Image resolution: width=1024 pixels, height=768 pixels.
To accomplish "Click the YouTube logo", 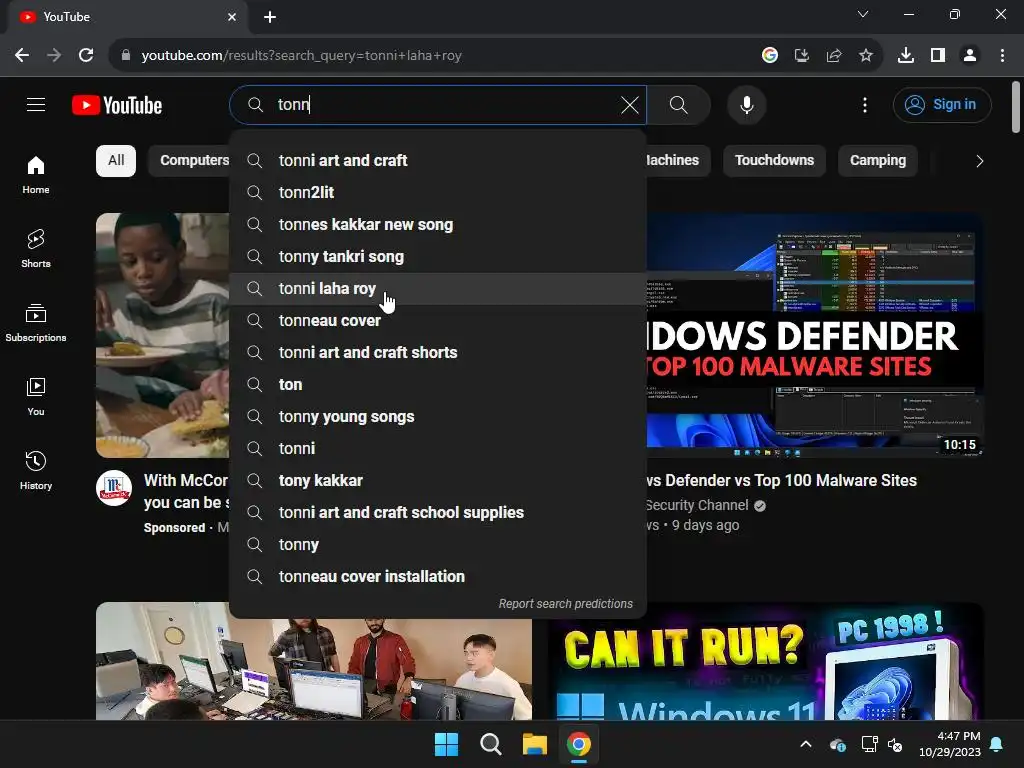I will click(117, 105).
